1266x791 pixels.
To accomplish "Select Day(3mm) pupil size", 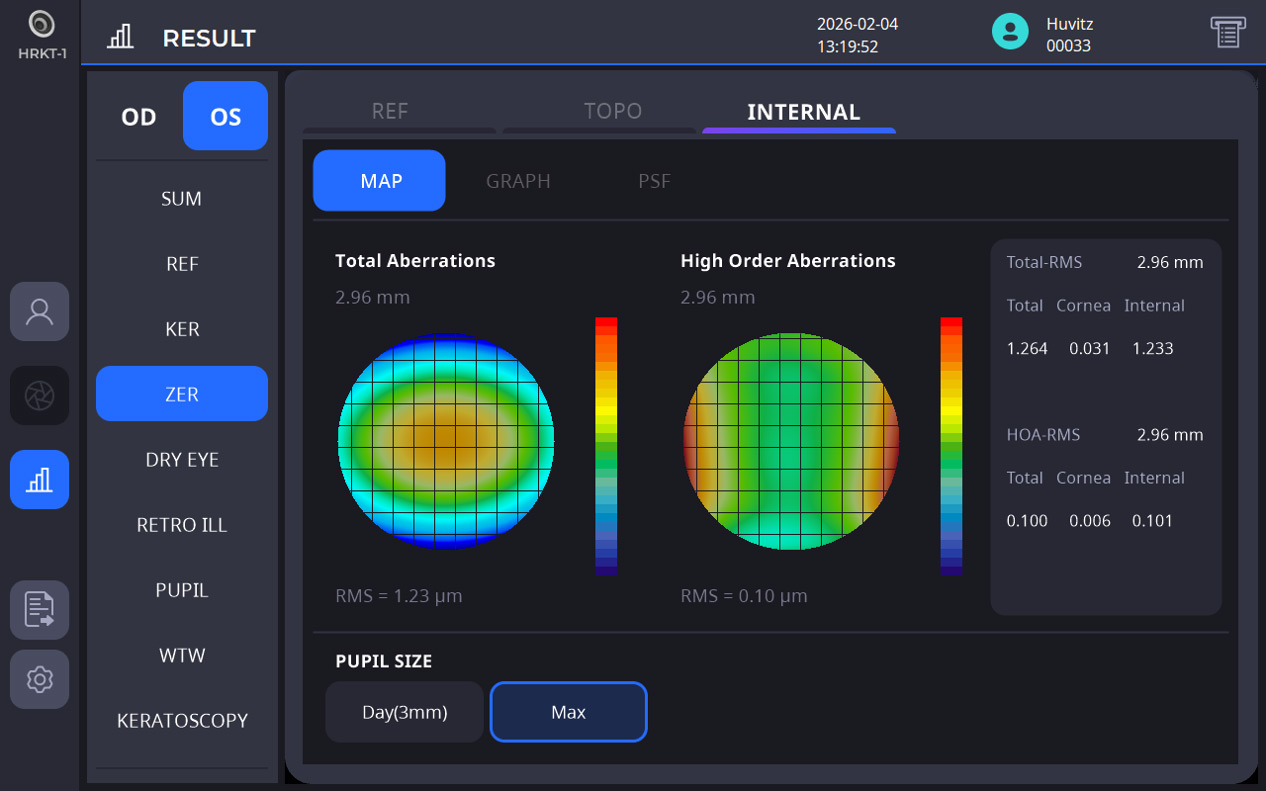I will [x=404, y=712].
